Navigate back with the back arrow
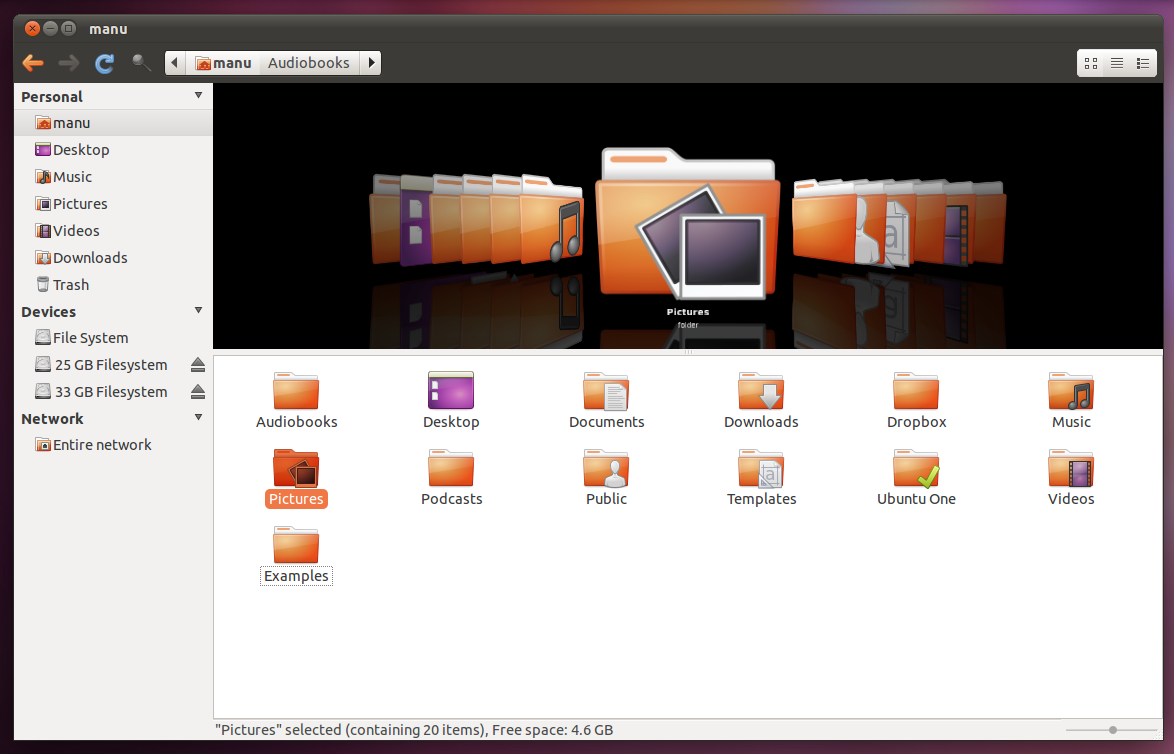The width and height of the screenshot is (1174, 754). point(32,62)
